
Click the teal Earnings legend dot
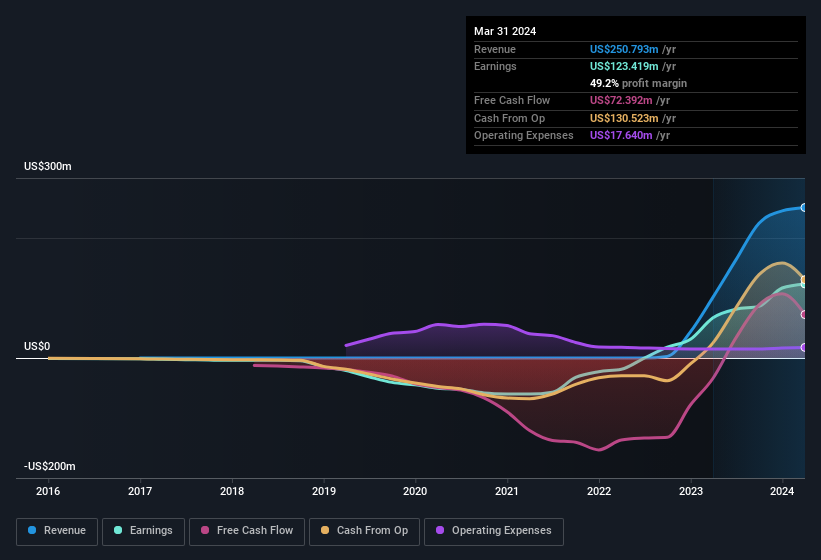tap(119, 531)
